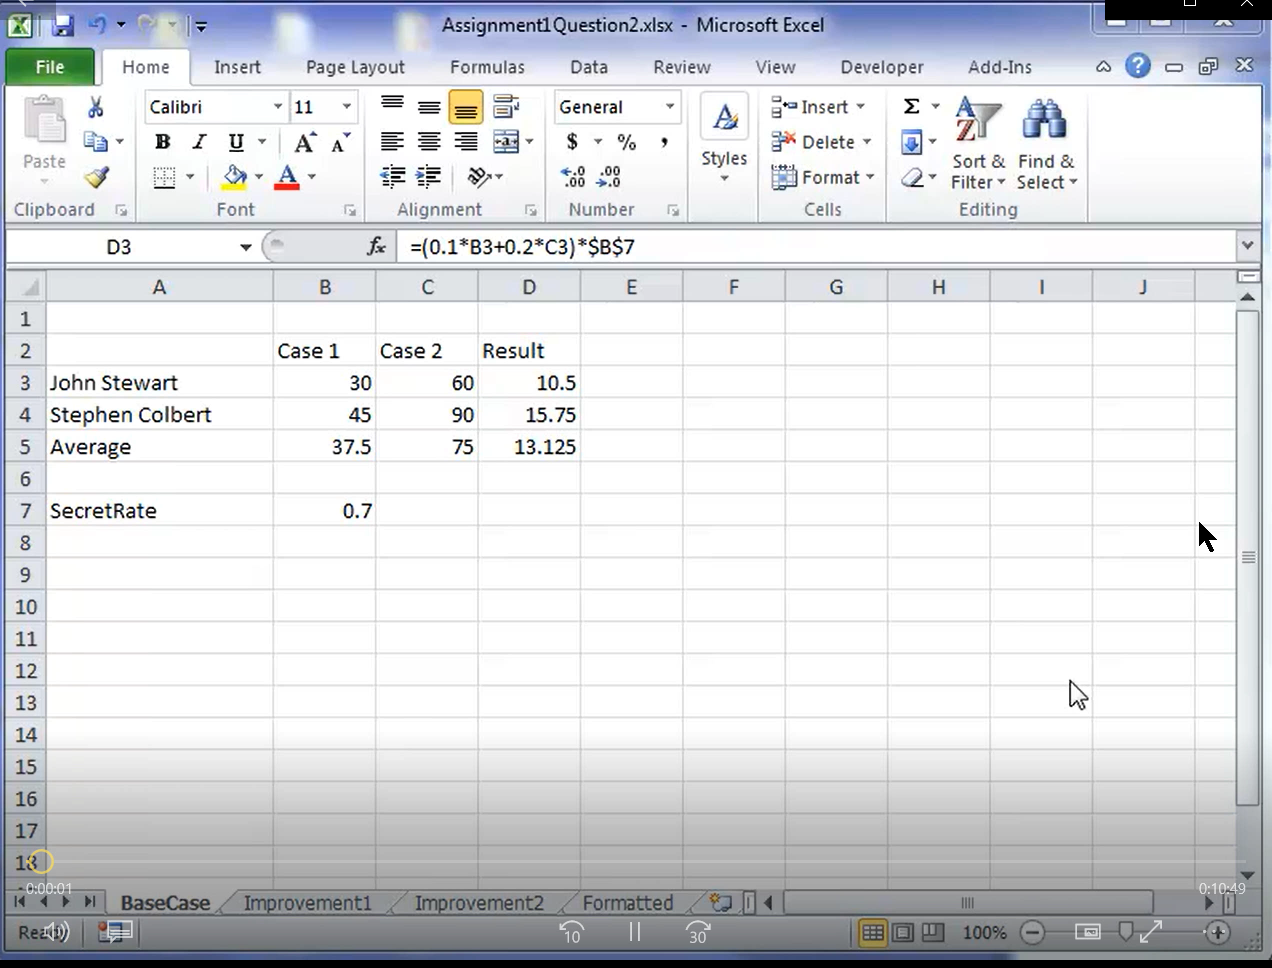
Task: Switch to the Formulas ribbon tab
Action: [487, 67]
